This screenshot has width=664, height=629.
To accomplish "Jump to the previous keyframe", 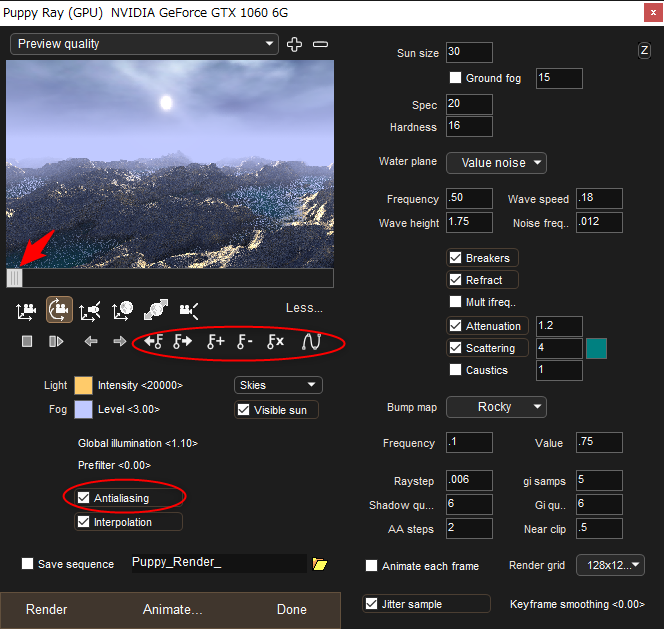I will coord(153,341).
